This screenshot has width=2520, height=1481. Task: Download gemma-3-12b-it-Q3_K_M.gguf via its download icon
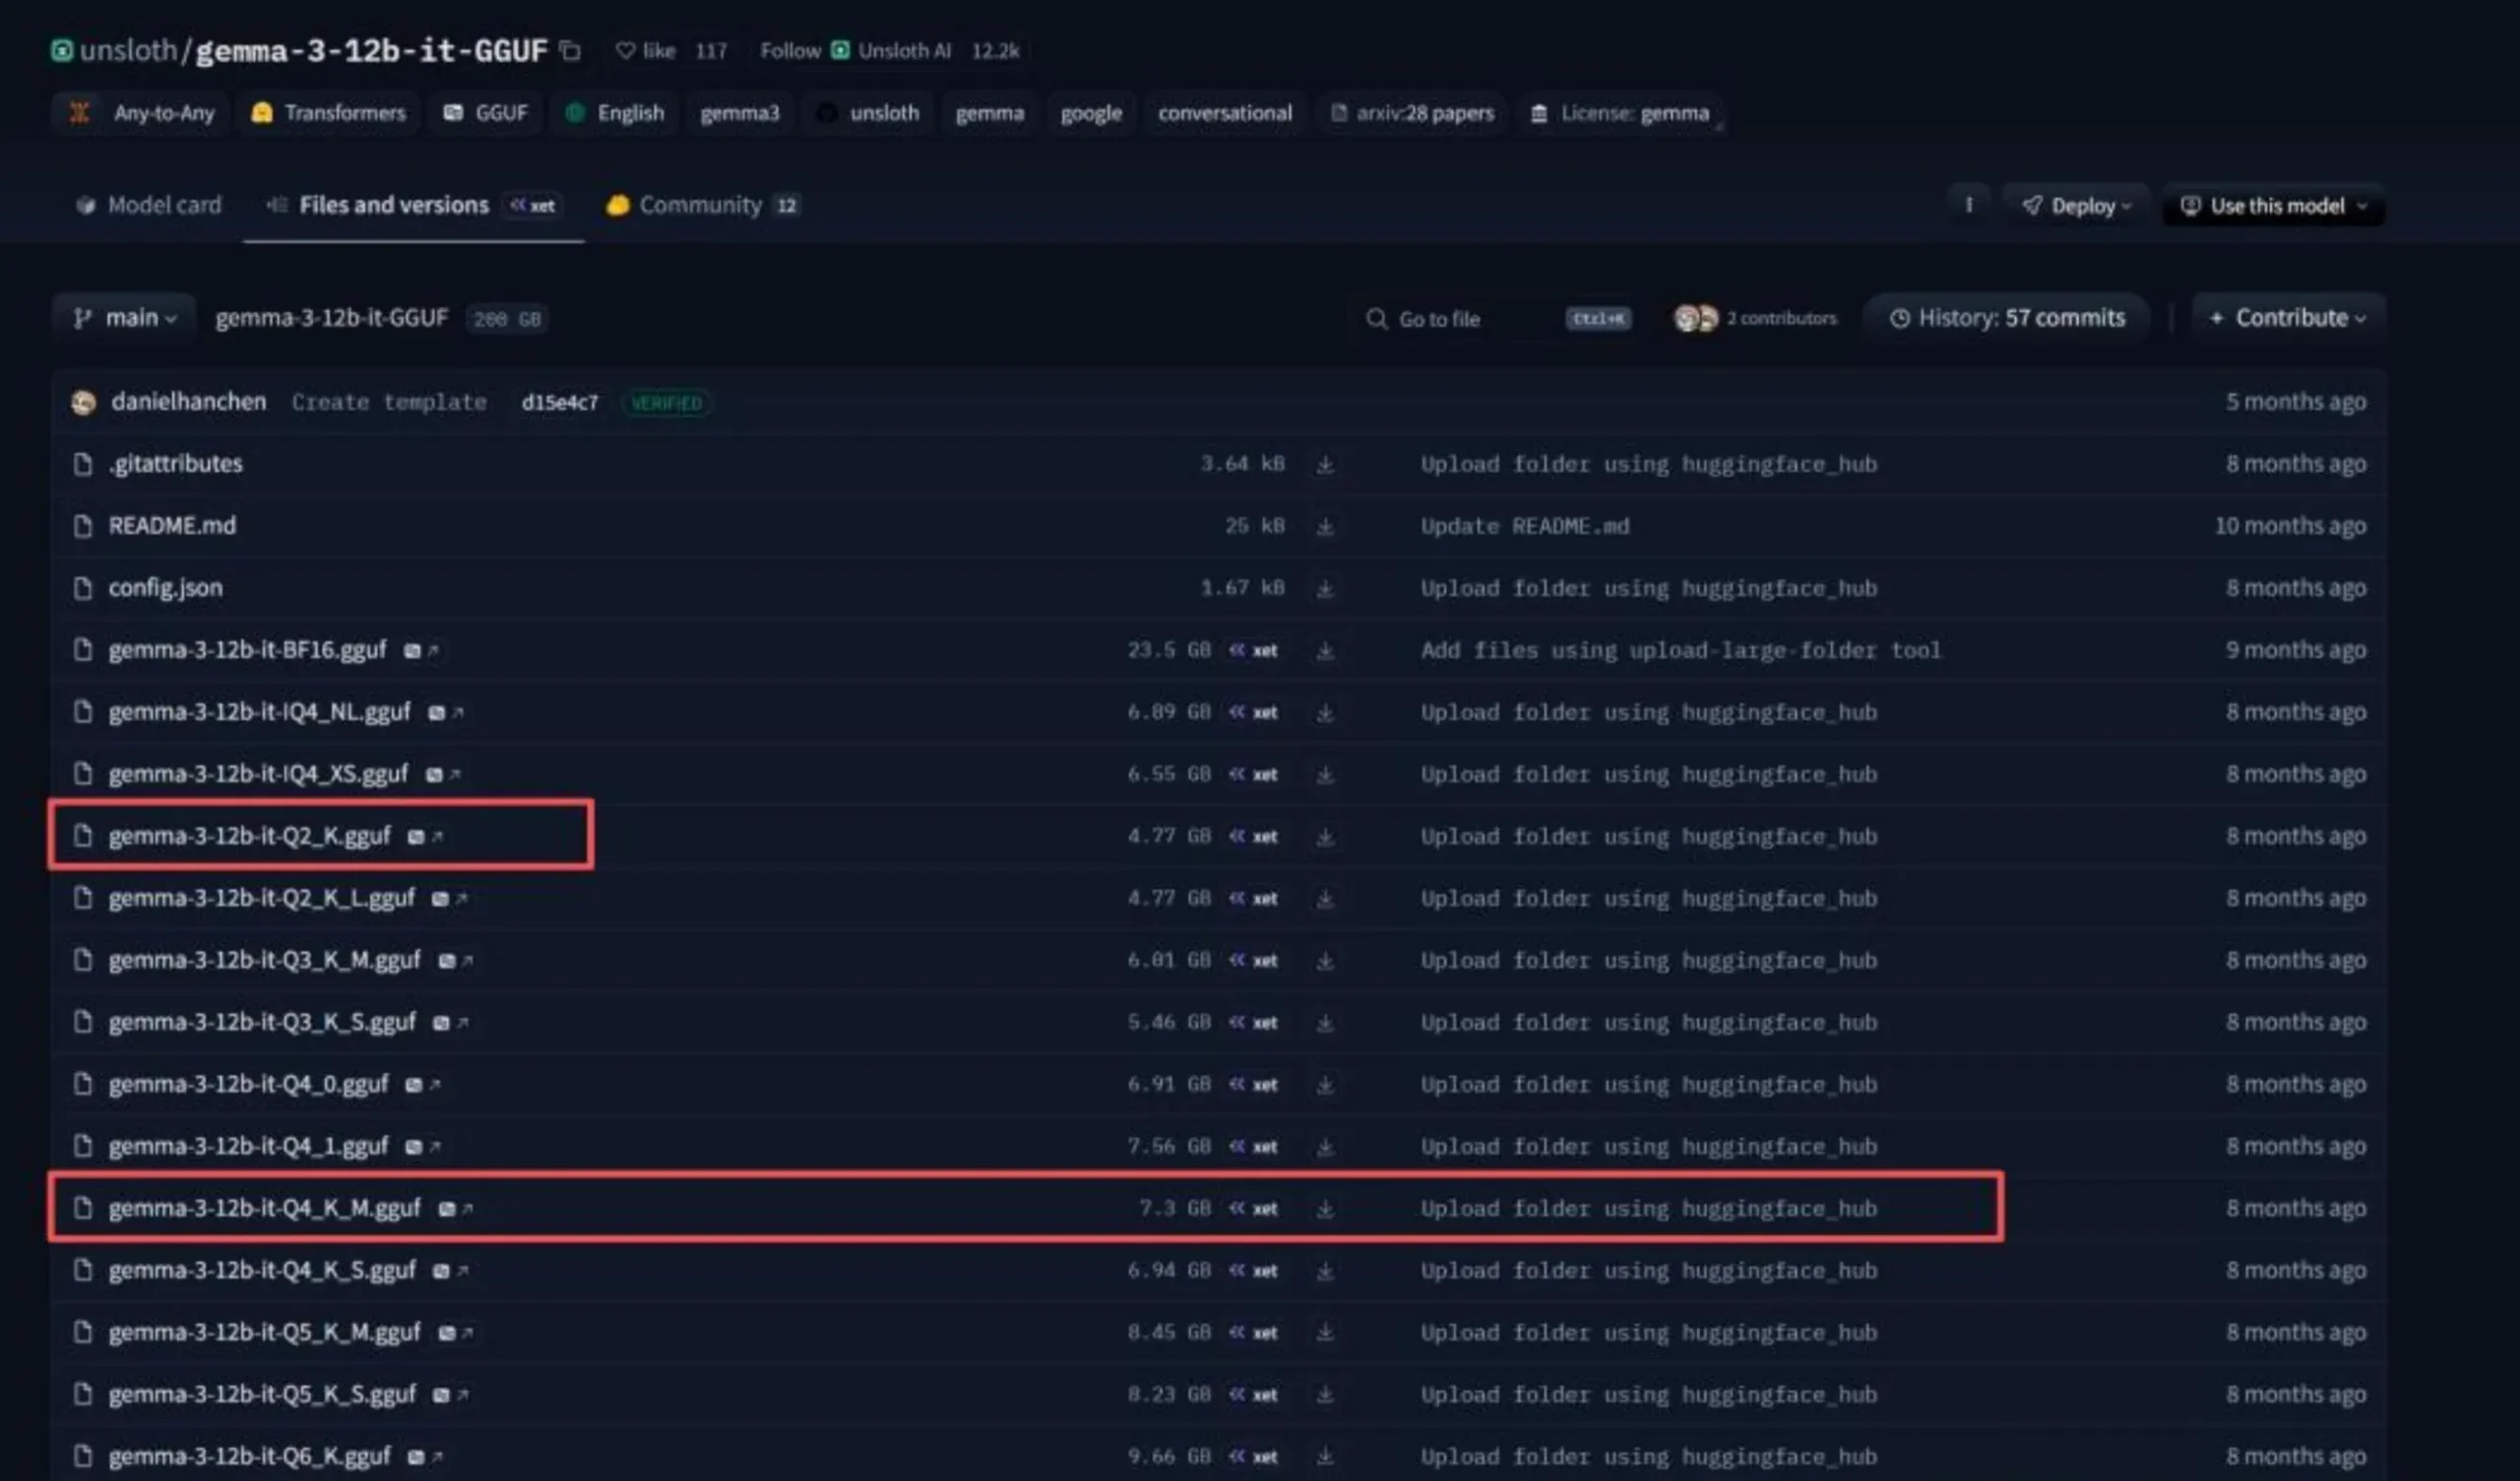[x=1325, y=960]
